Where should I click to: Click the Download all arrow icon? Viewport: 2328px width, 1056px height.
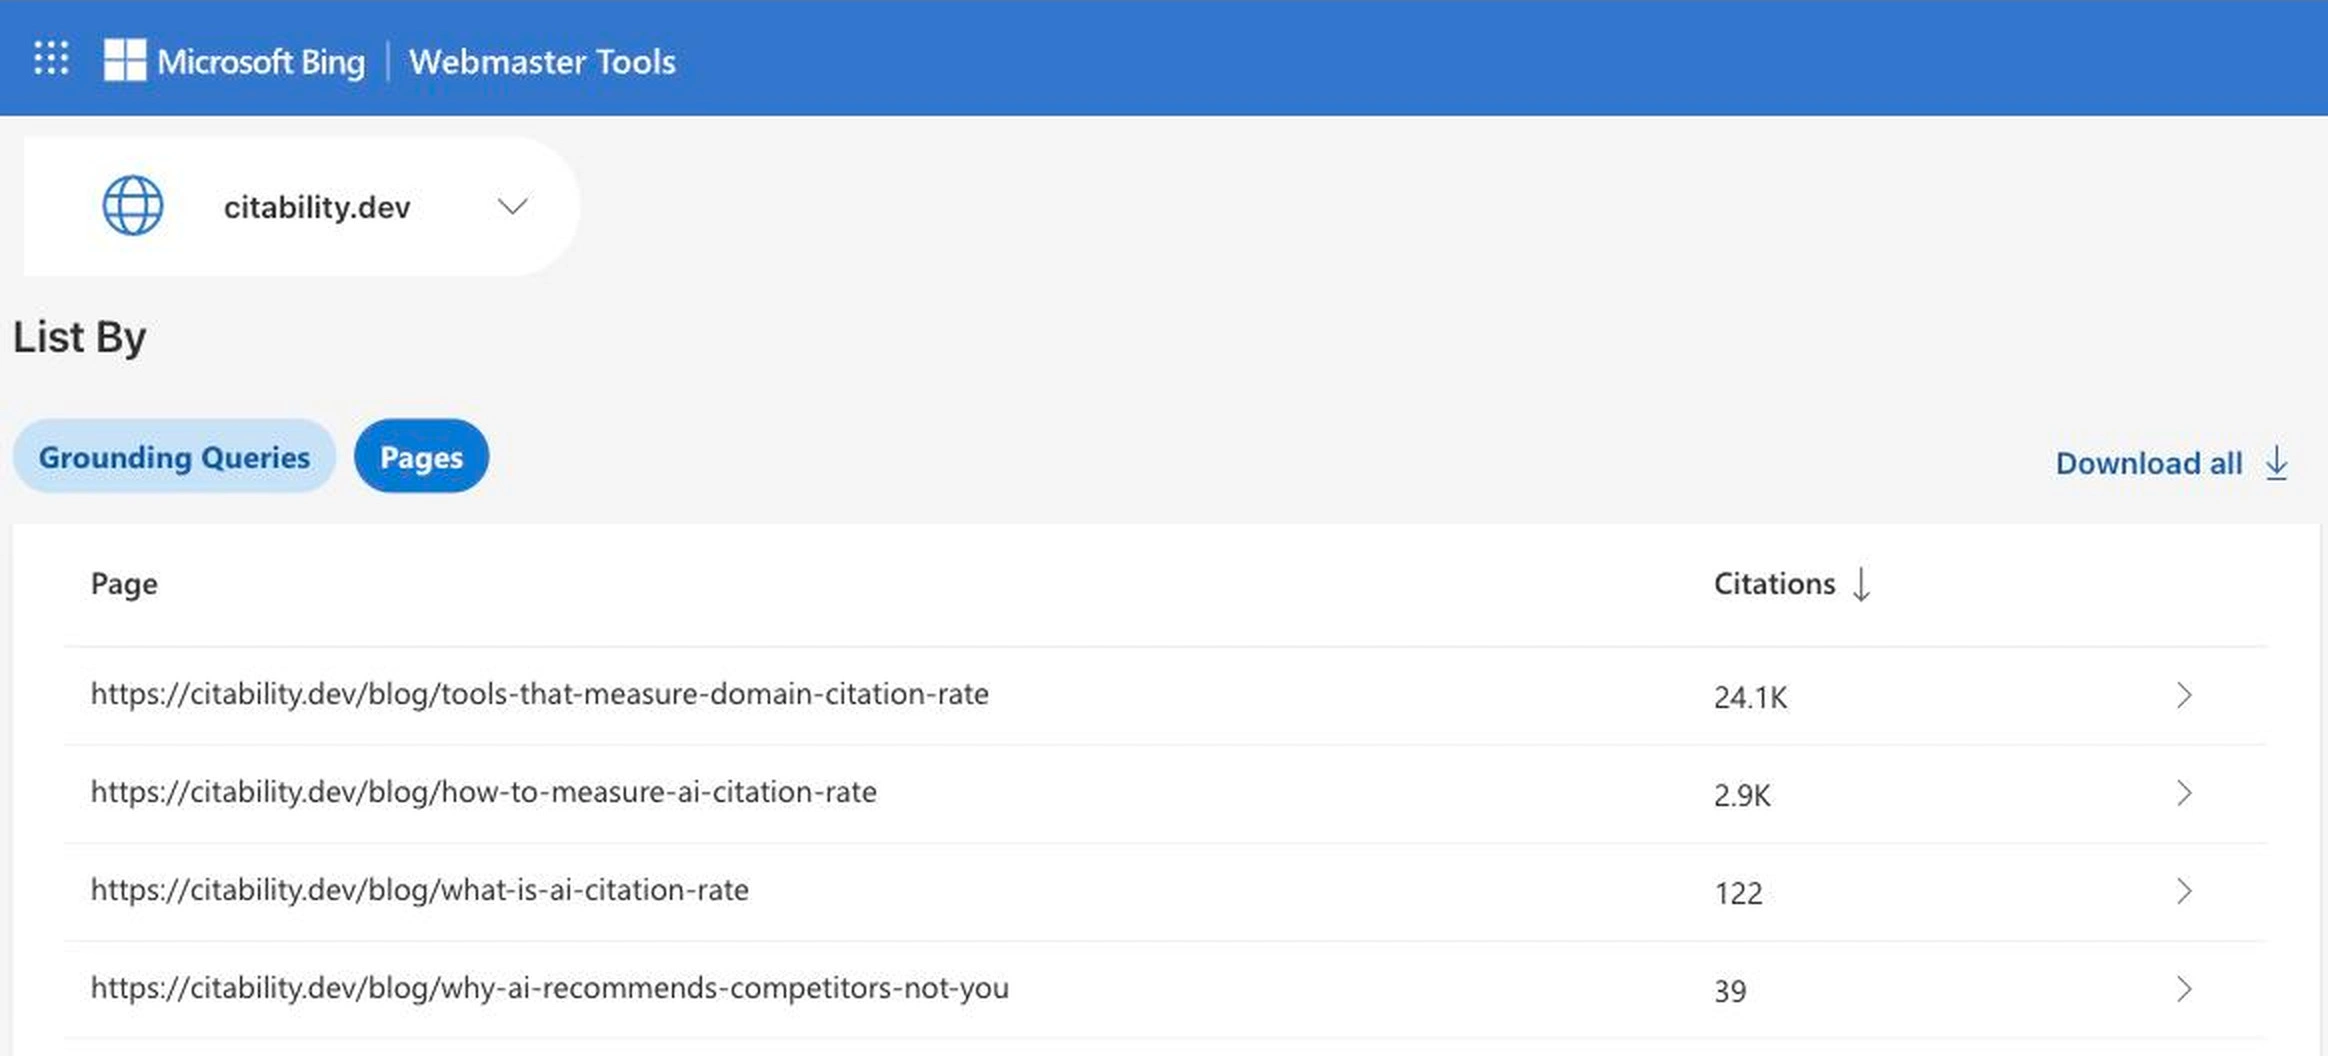(2277, 463)
